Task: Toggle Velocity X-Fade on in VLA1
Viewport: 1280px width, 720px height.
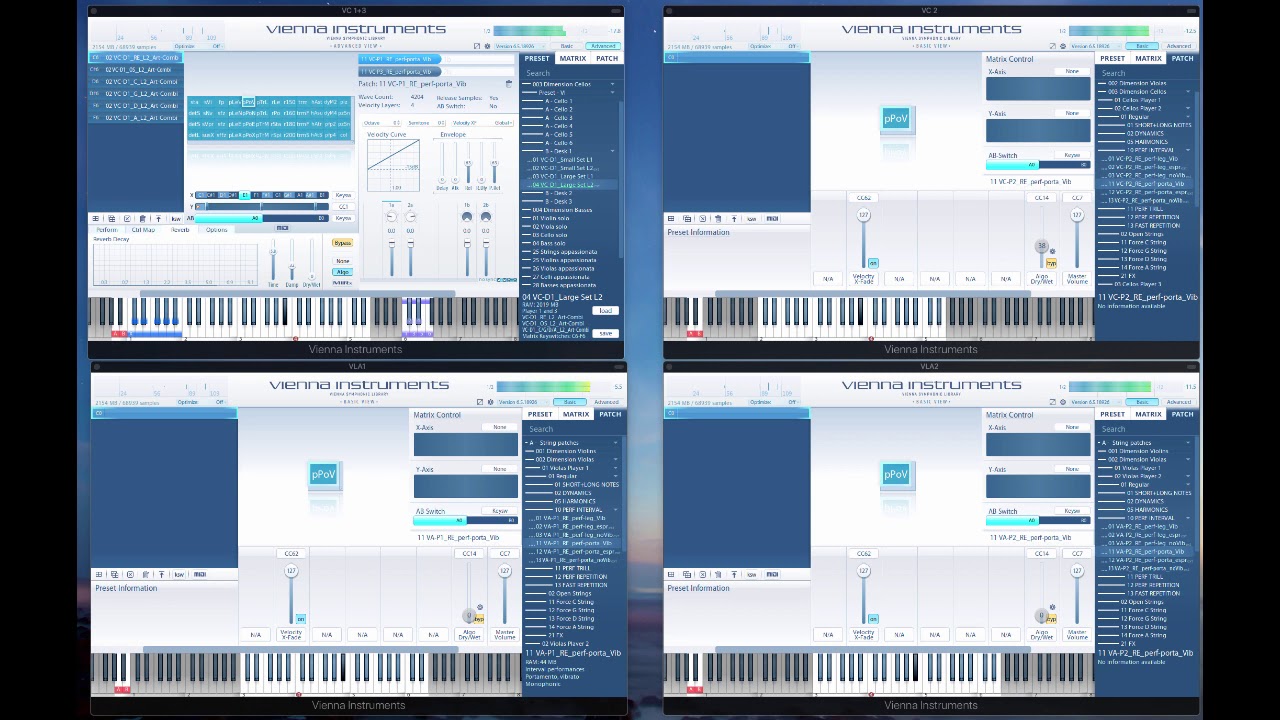Action: click(x=300, y=619)
